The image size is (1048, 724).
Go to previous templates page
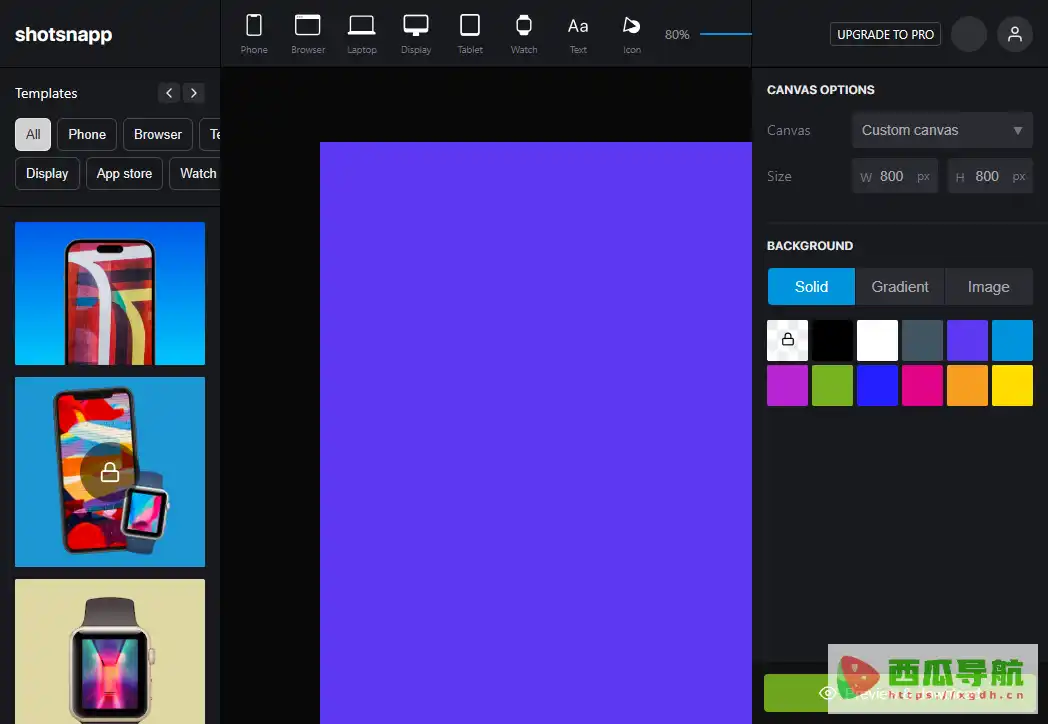click(x=169, y=93)
